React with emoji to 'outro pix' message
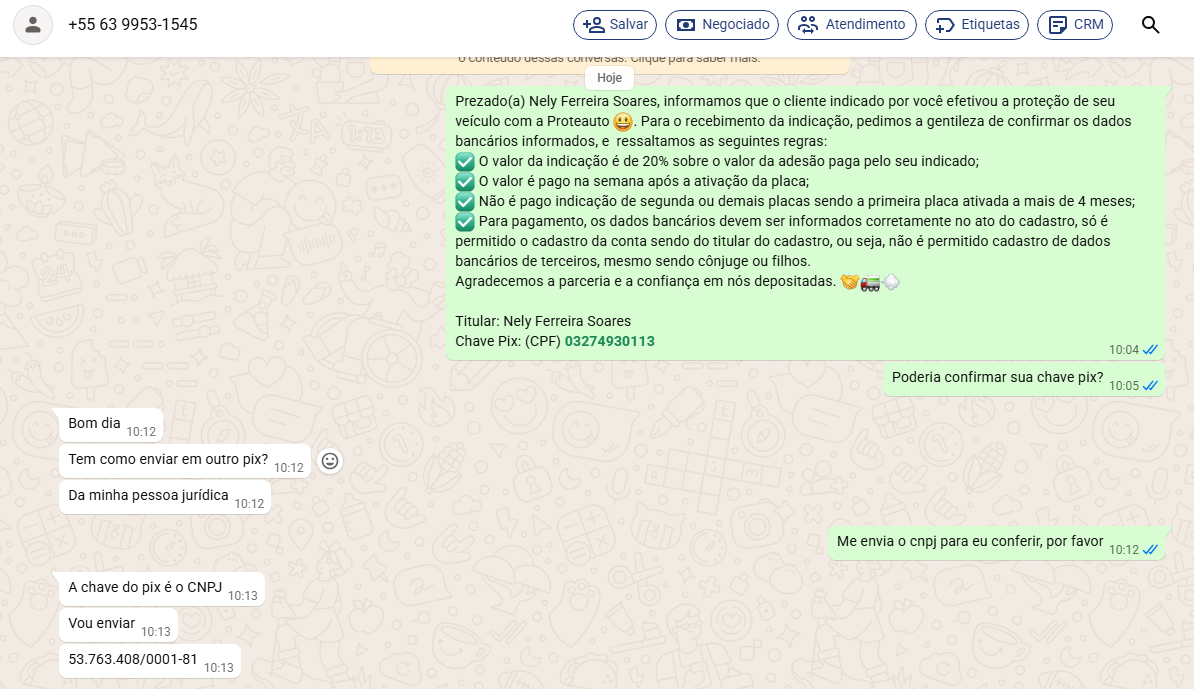This screenshot has height=689, width=1194. coord(330,461)
